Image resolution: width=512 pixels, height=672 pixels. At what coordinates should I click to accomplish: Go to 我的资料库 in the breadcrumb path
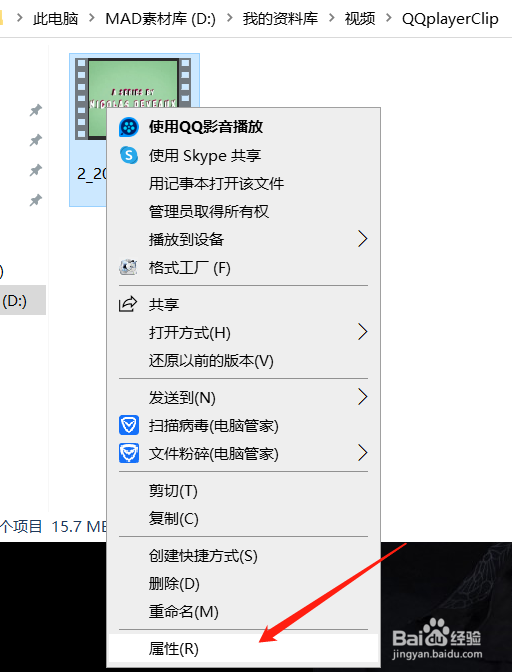(x=280, y=18)
